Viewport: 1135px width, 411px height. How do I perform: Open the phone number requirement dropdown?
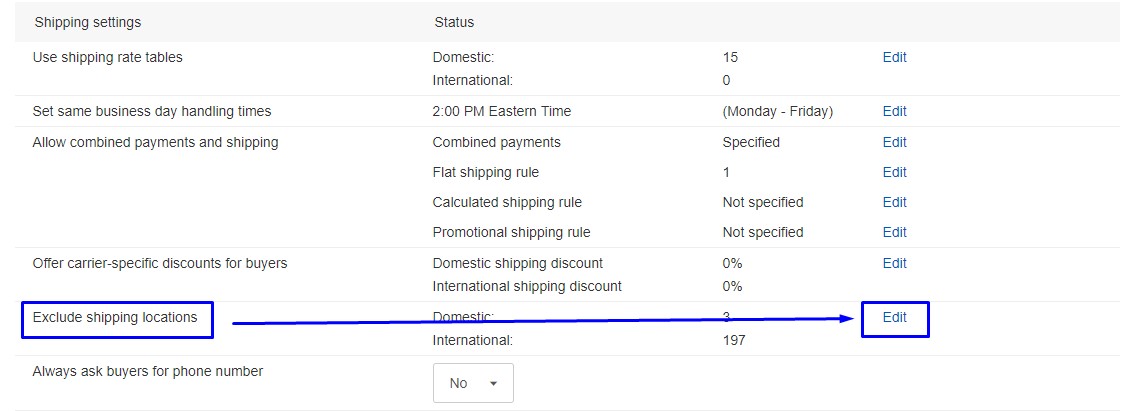point(473,383)
